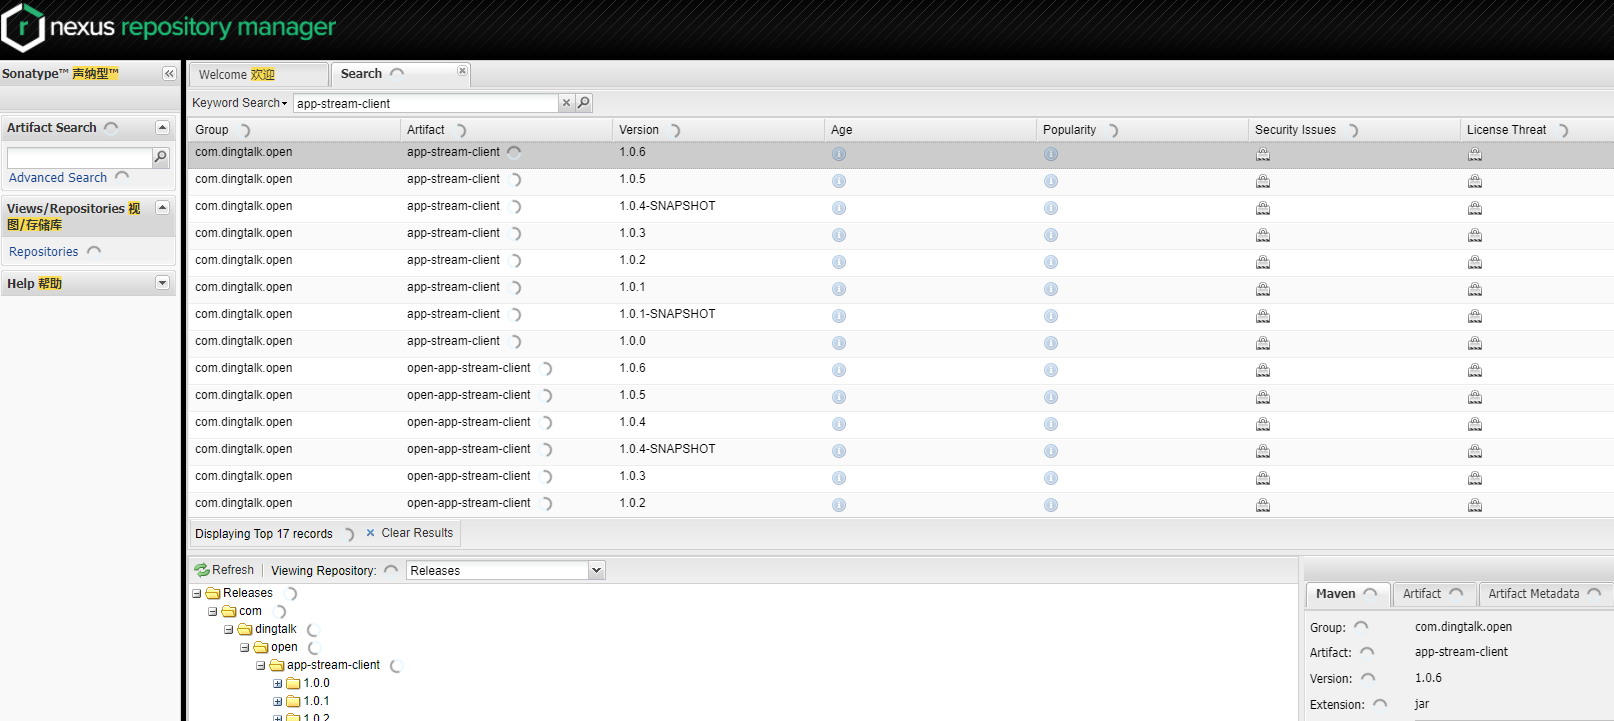
Task: Open the Advanced Search link
Action: (x=58, y=178)
